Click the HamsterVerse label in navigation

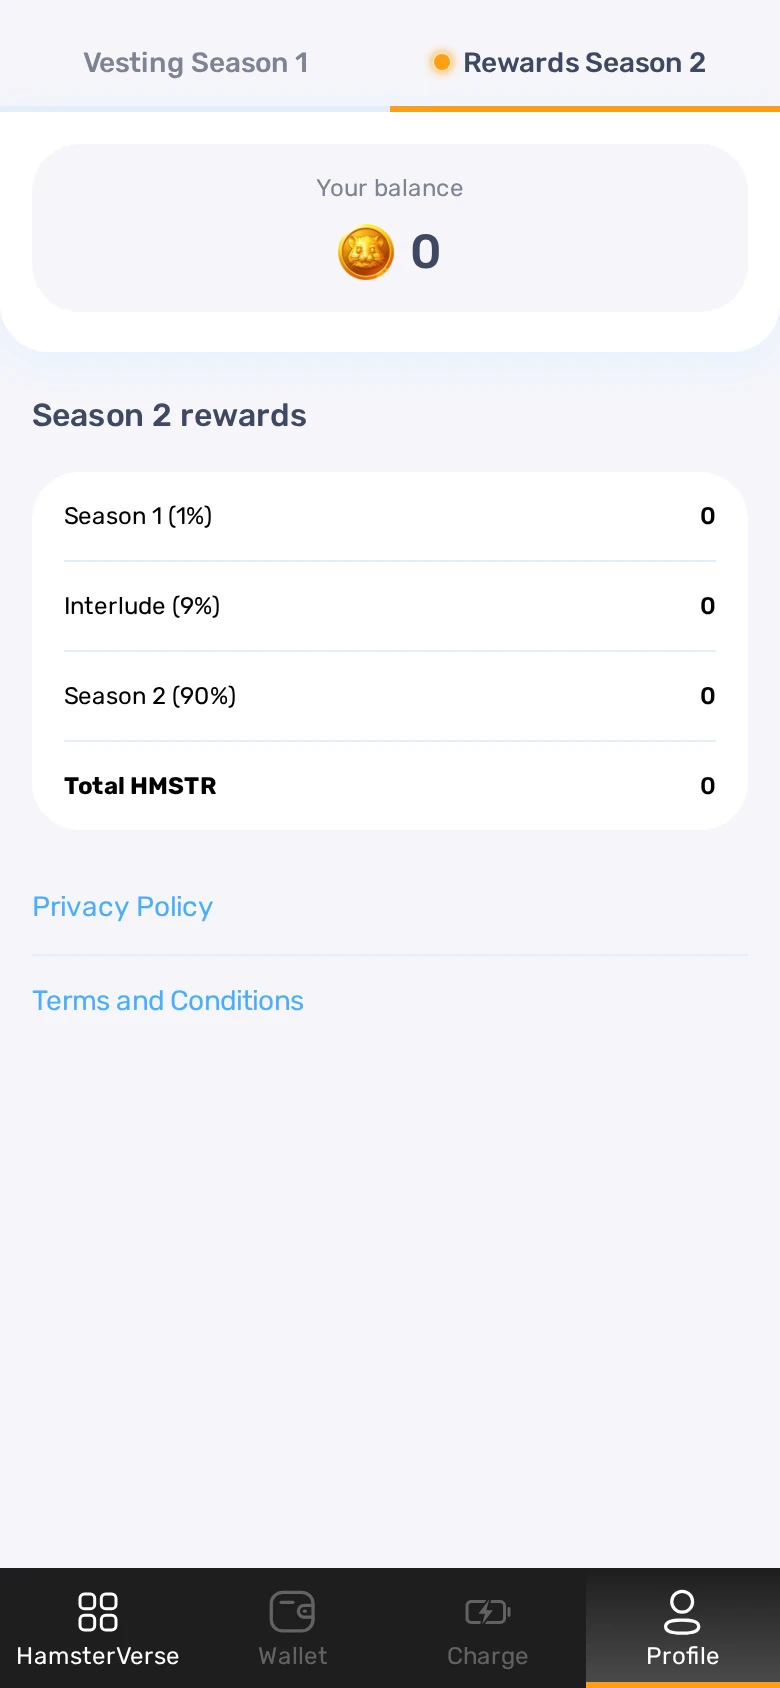(x=98, y=1656)
